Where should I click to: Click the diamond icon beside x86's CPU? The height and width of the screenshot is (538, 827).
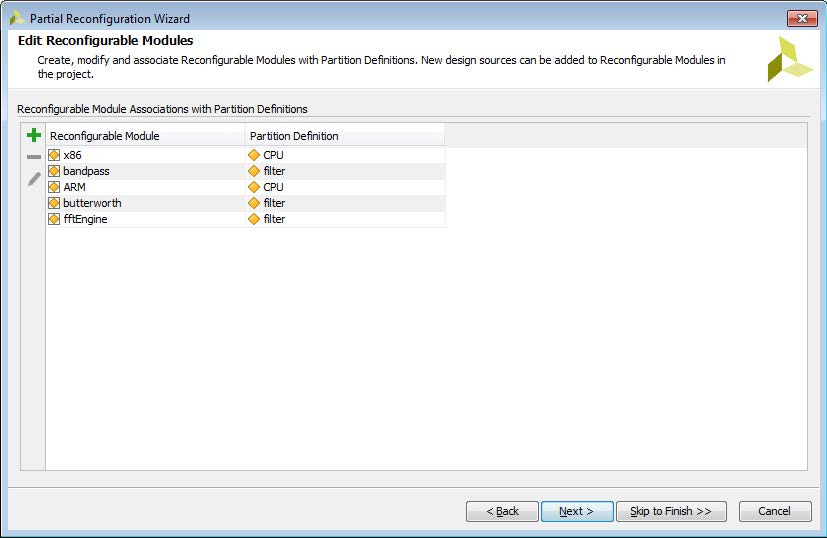point(254,155)
